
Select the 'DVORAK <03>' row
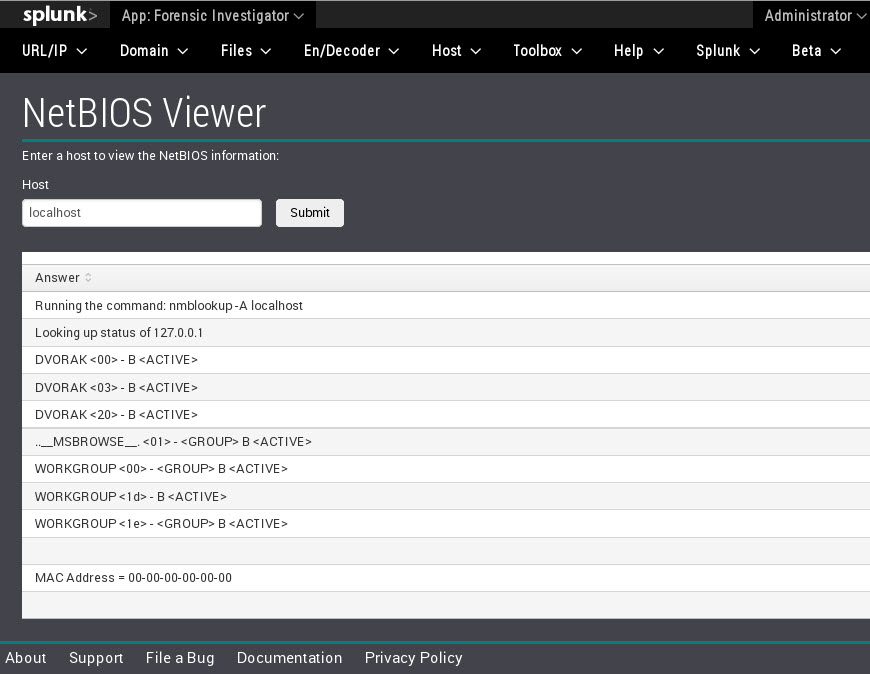(446, 387)
